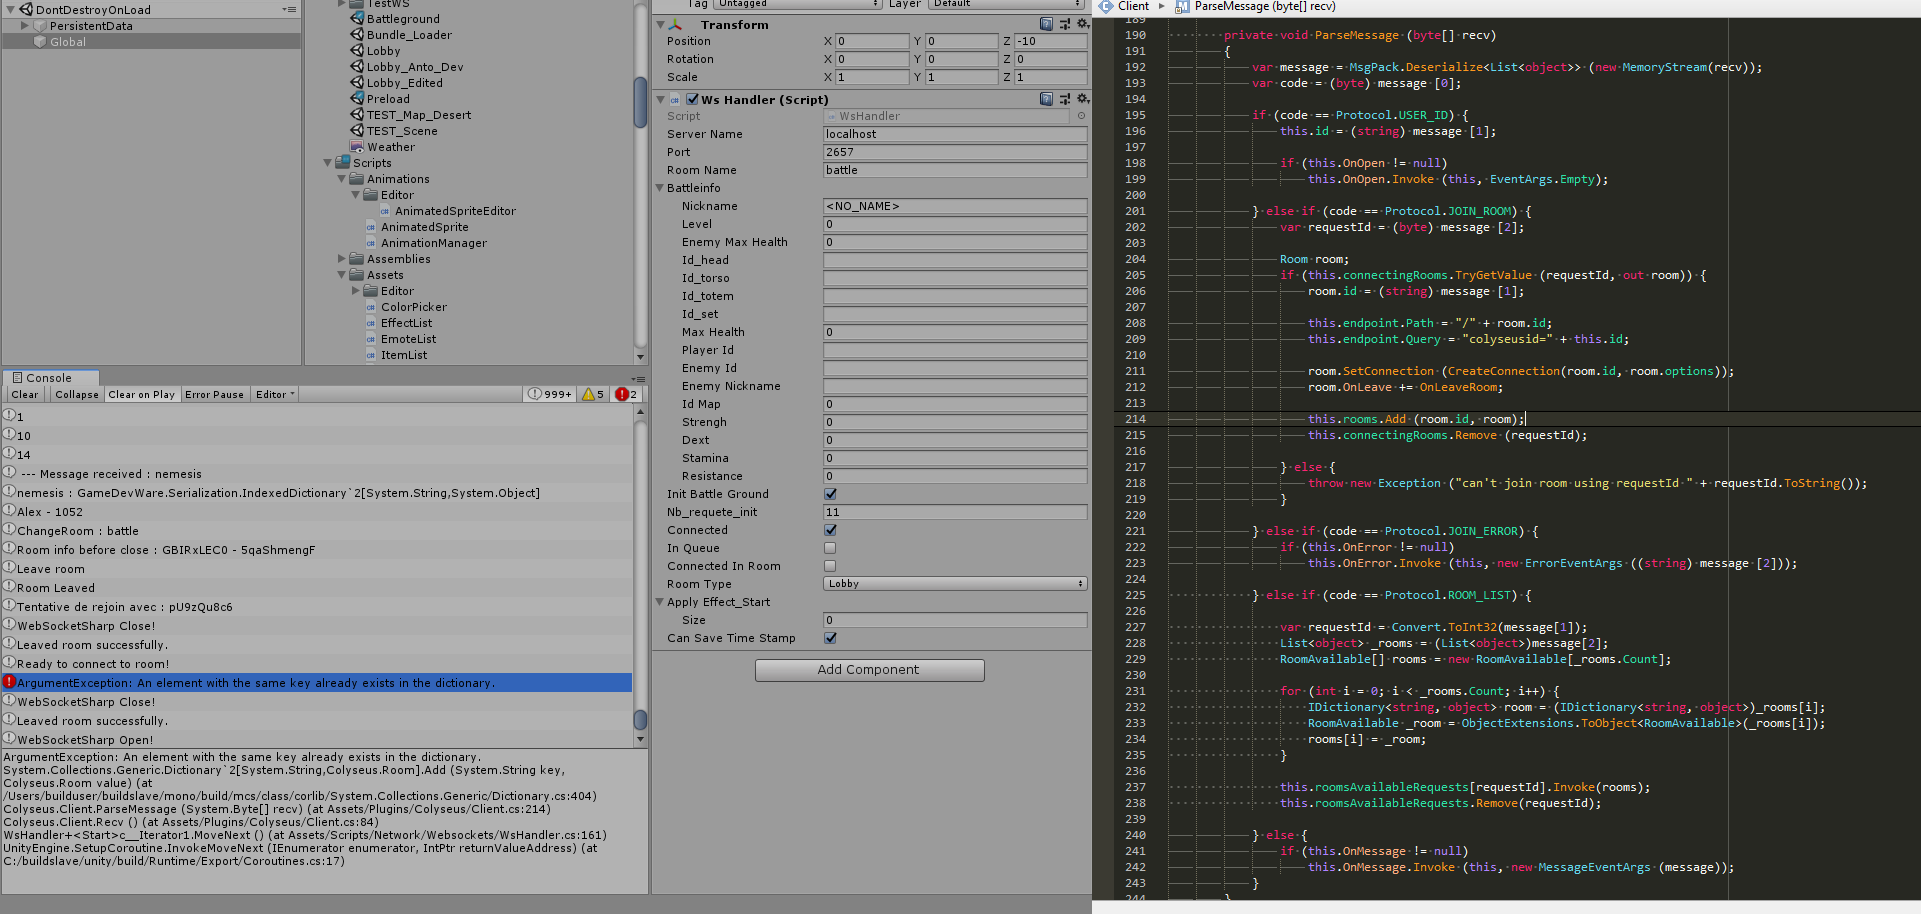Disable the Ws Handler script component checkbox
The image size is (1921, 914).
(x=692, y=99)
